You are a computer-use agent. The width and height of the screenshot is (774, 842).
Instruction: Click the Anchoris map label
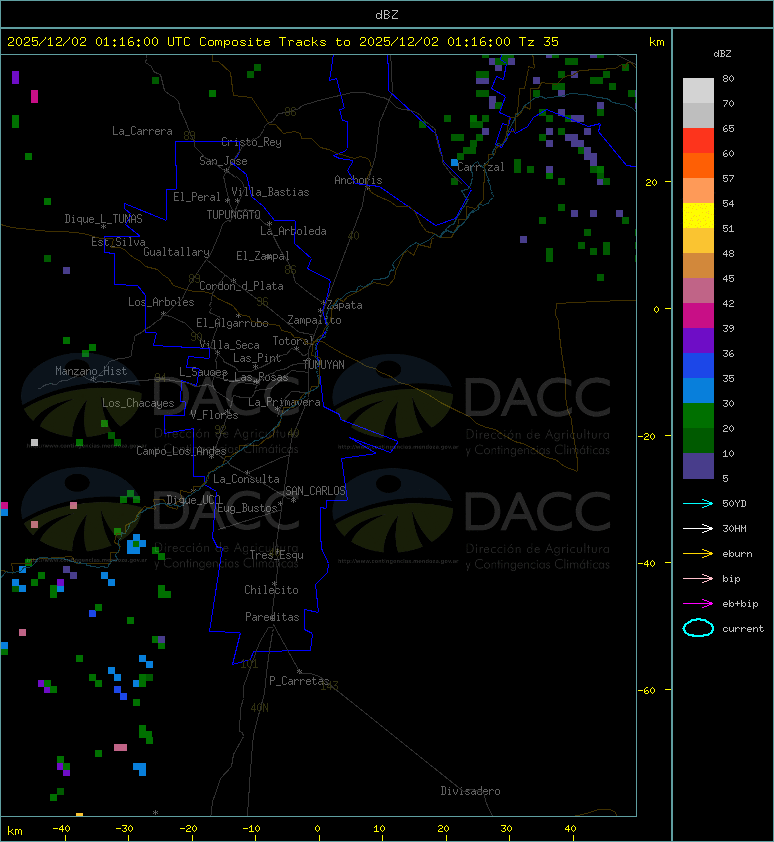click(358, 180)
